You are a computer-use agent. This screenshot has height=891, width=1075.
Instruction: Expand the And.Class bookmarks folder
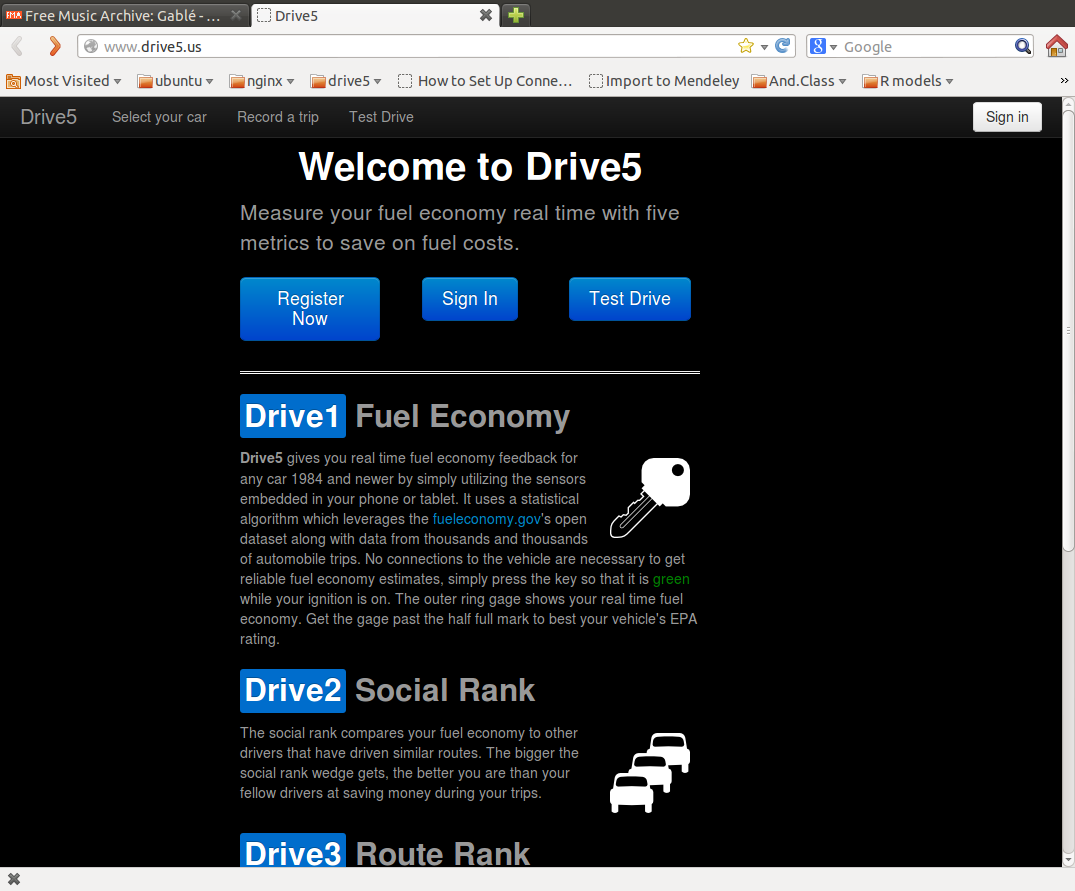[x=799, y=81]
